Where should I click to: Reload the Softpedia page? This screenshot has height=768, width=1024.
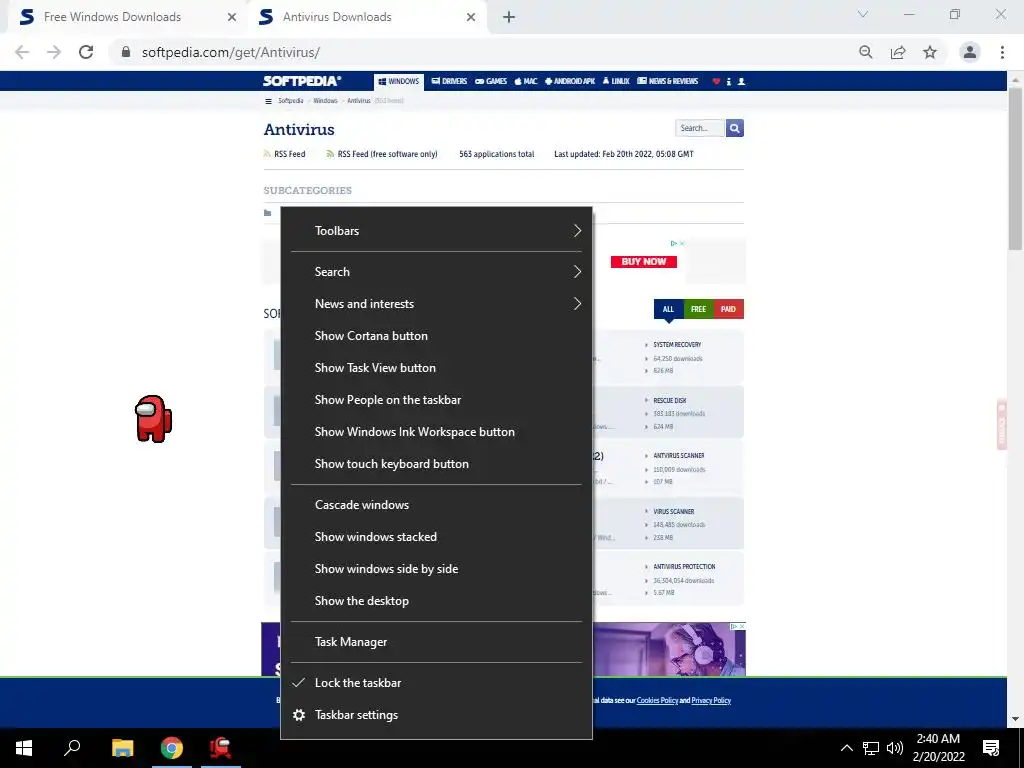pyautogui.click(x=86, y=52)
